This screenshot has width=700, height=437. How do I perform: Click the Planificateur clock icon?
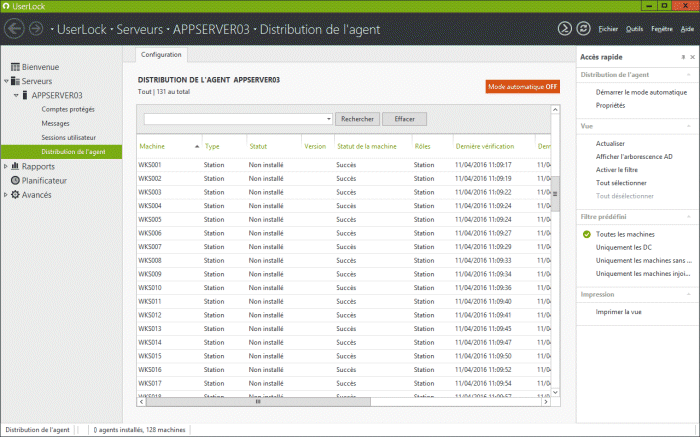pos(15,180)
